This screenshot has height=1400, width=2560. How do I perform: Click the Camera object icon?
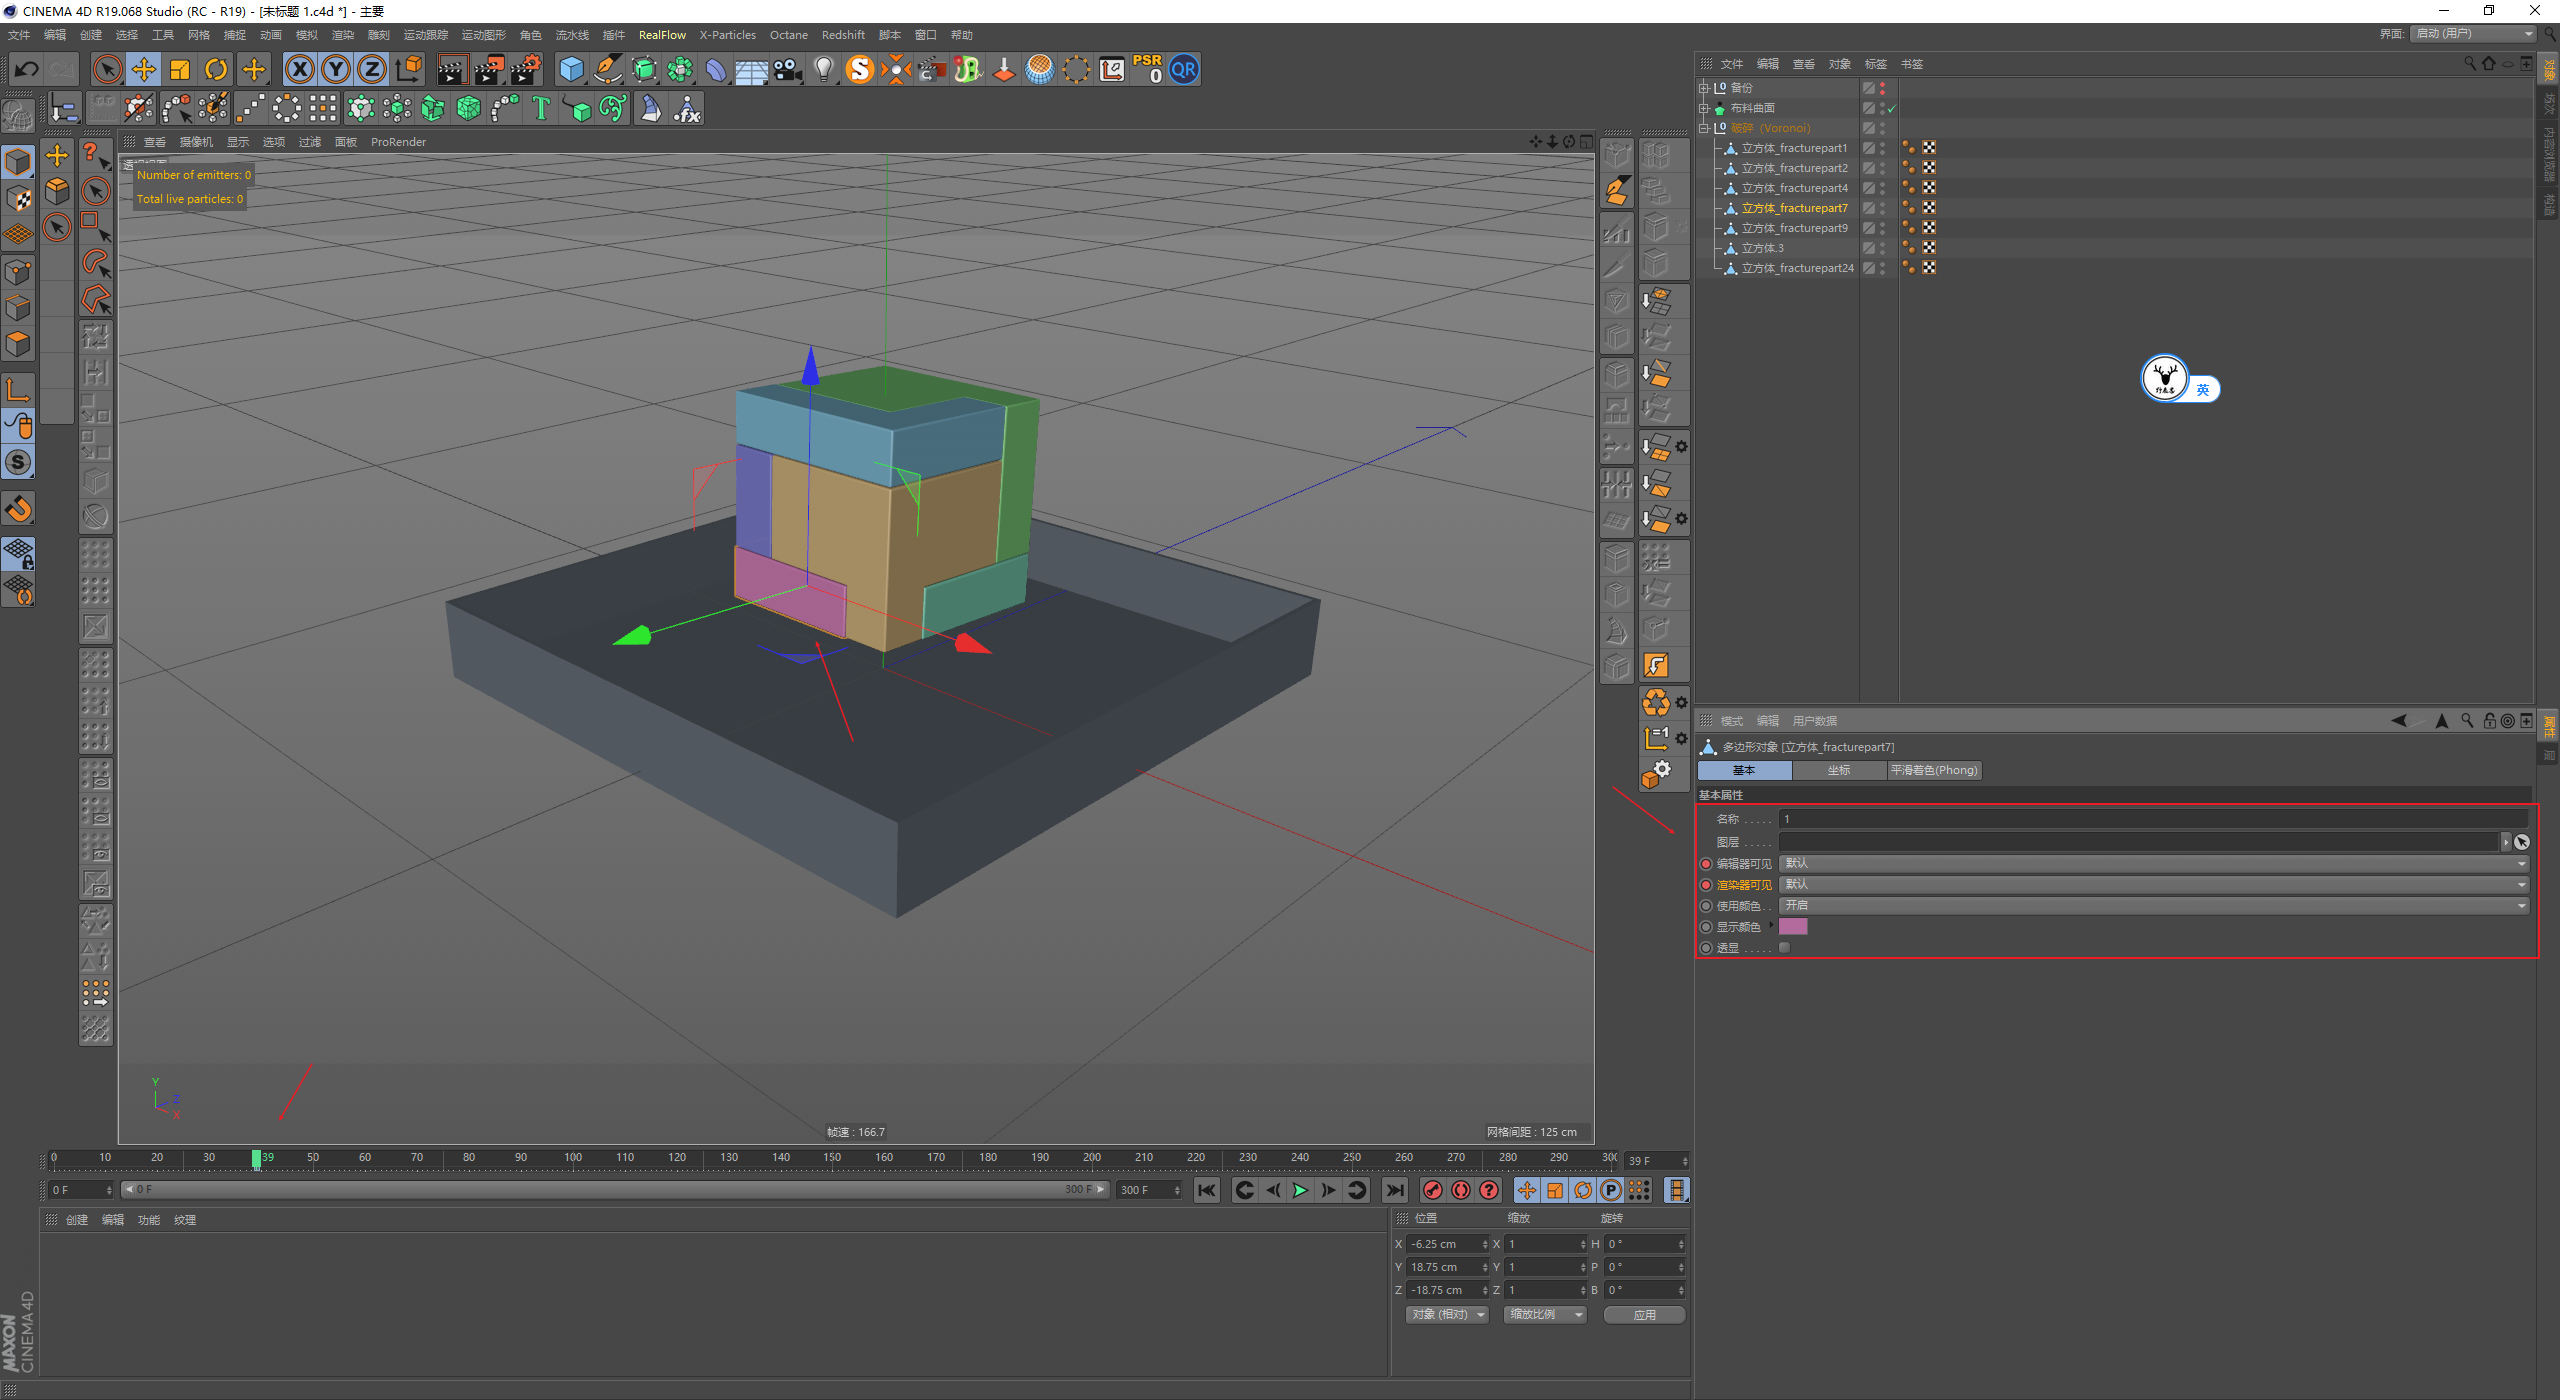(788, 69)
